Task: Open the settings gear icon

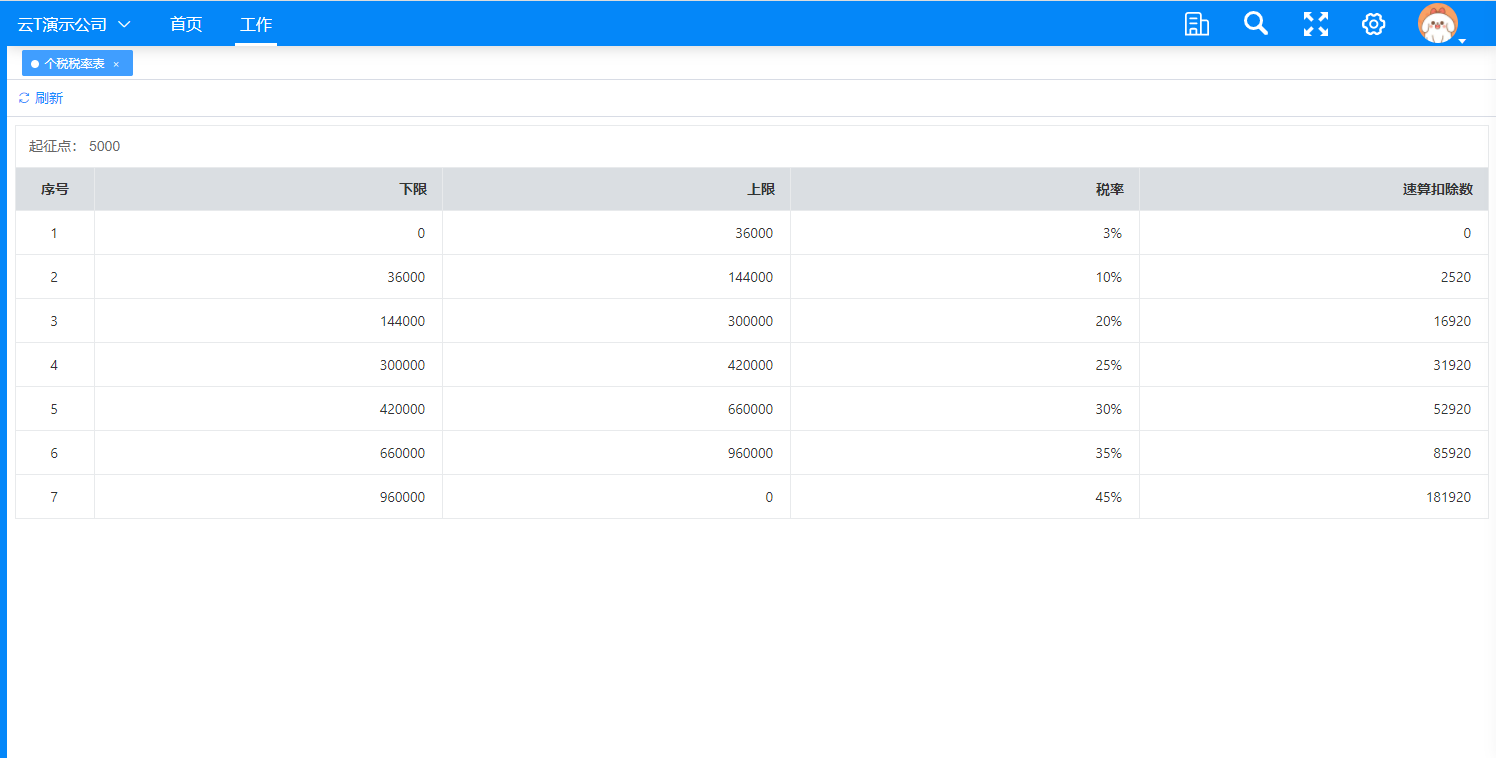Action: pyautogui.click(x=1373, y=24)
